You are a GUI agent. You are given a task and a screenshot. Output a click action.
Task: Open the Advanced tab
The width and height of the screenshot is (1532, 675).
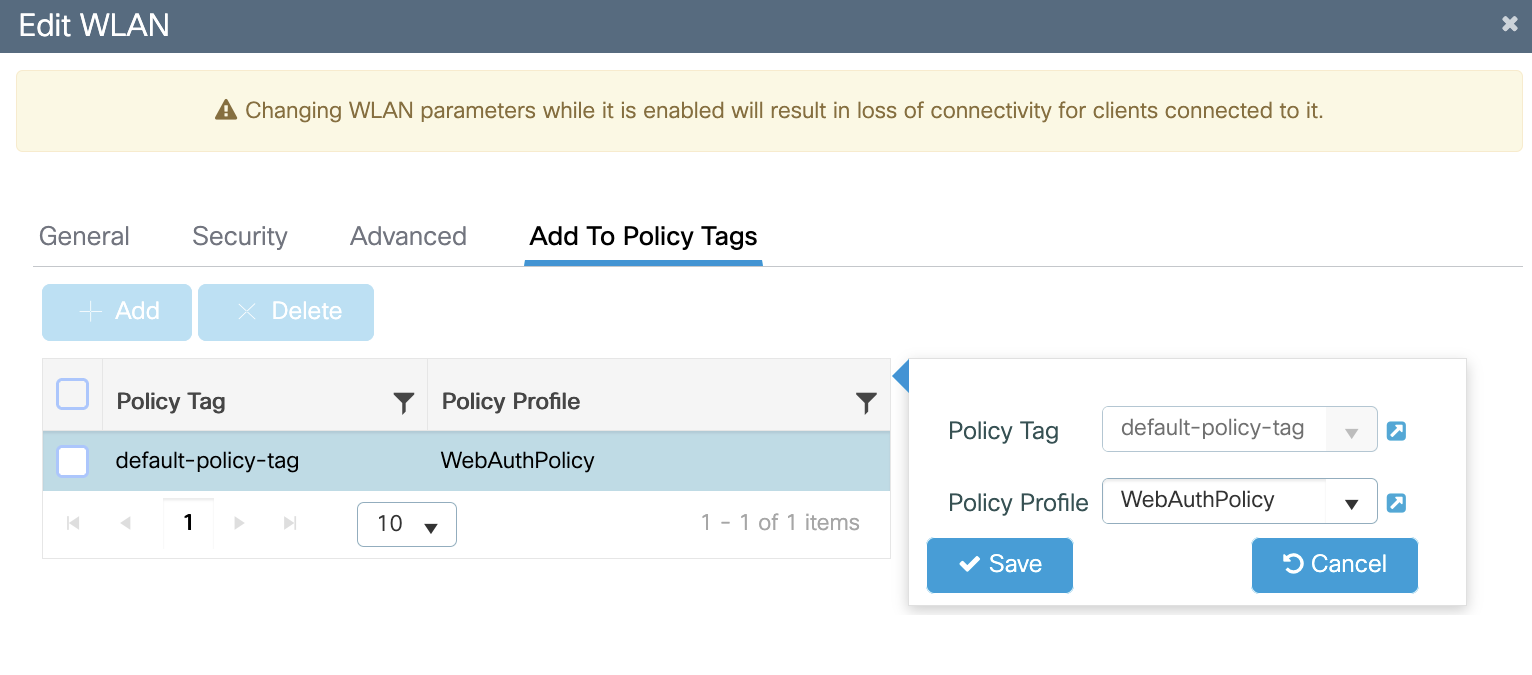point(408,236)
